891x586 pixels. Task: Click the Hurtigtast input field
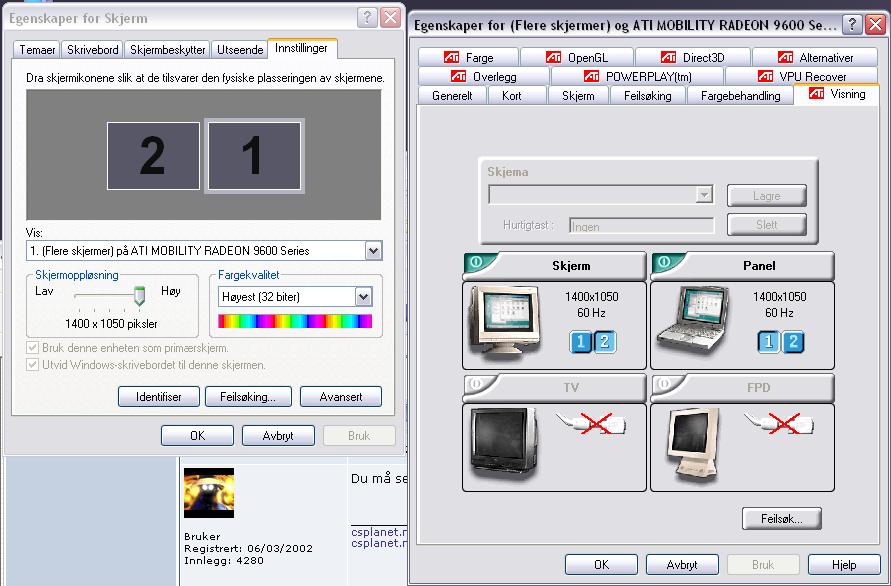click(642, 226)
